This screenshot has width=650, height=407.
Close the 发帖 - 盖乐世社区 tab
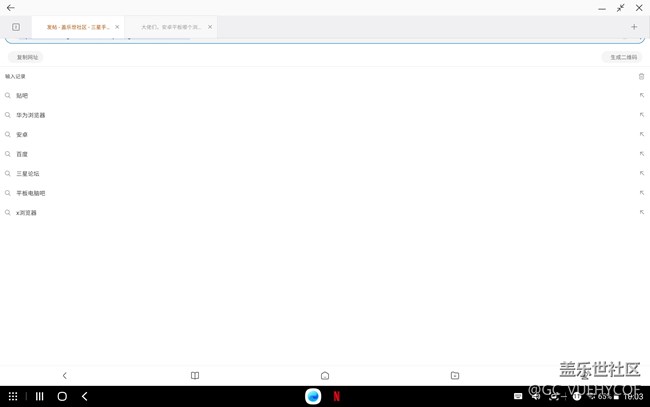pyautogui.click(x=117, y=27)
